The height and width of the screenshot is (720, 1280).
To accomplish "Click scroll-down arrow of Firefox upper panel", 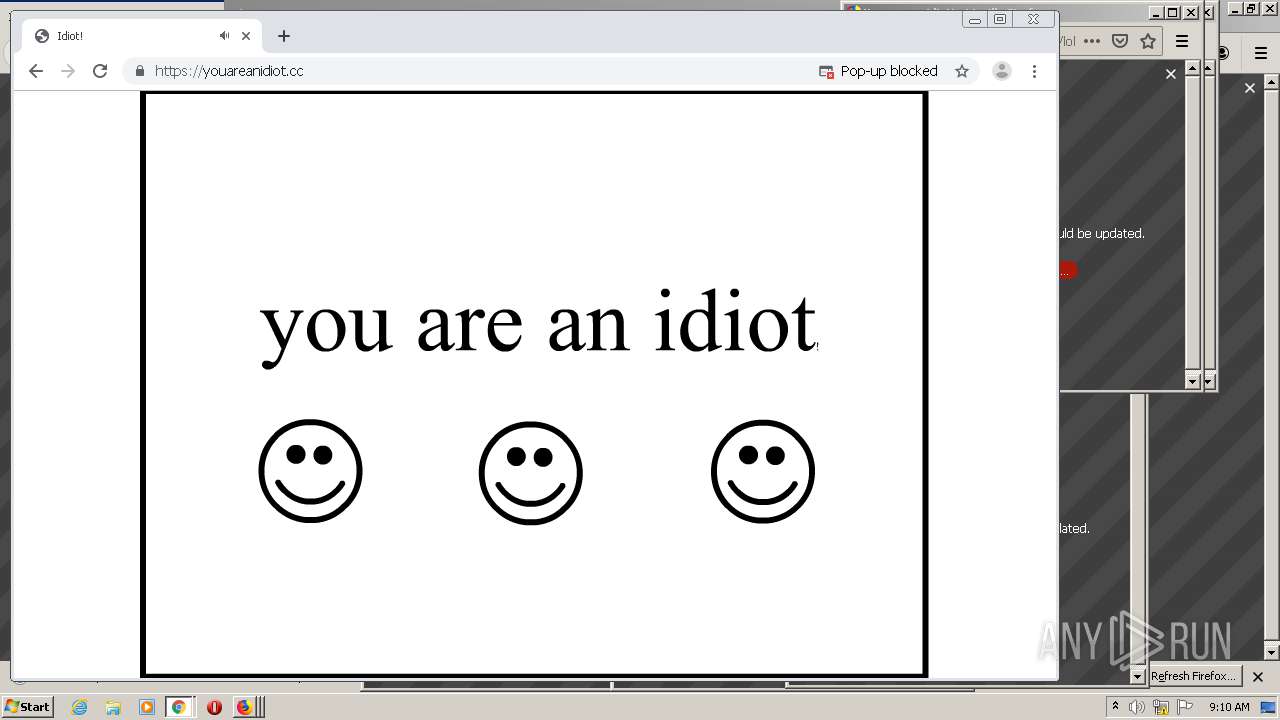I will [1192, 381].
